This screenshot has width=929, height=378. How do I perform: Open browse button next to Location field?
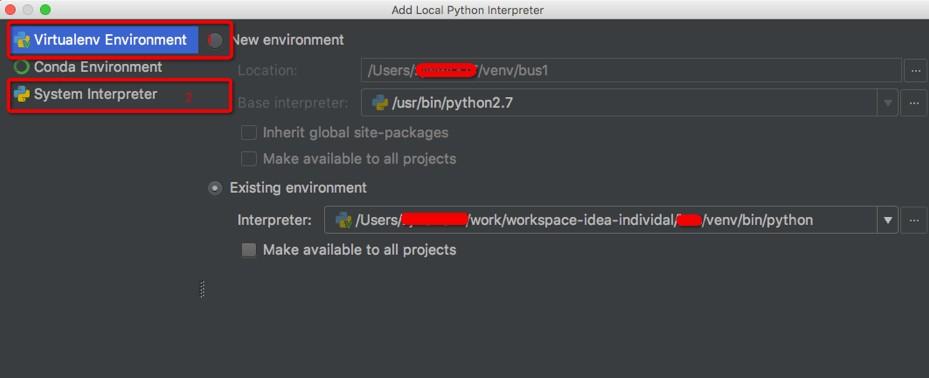click(915, 71)
